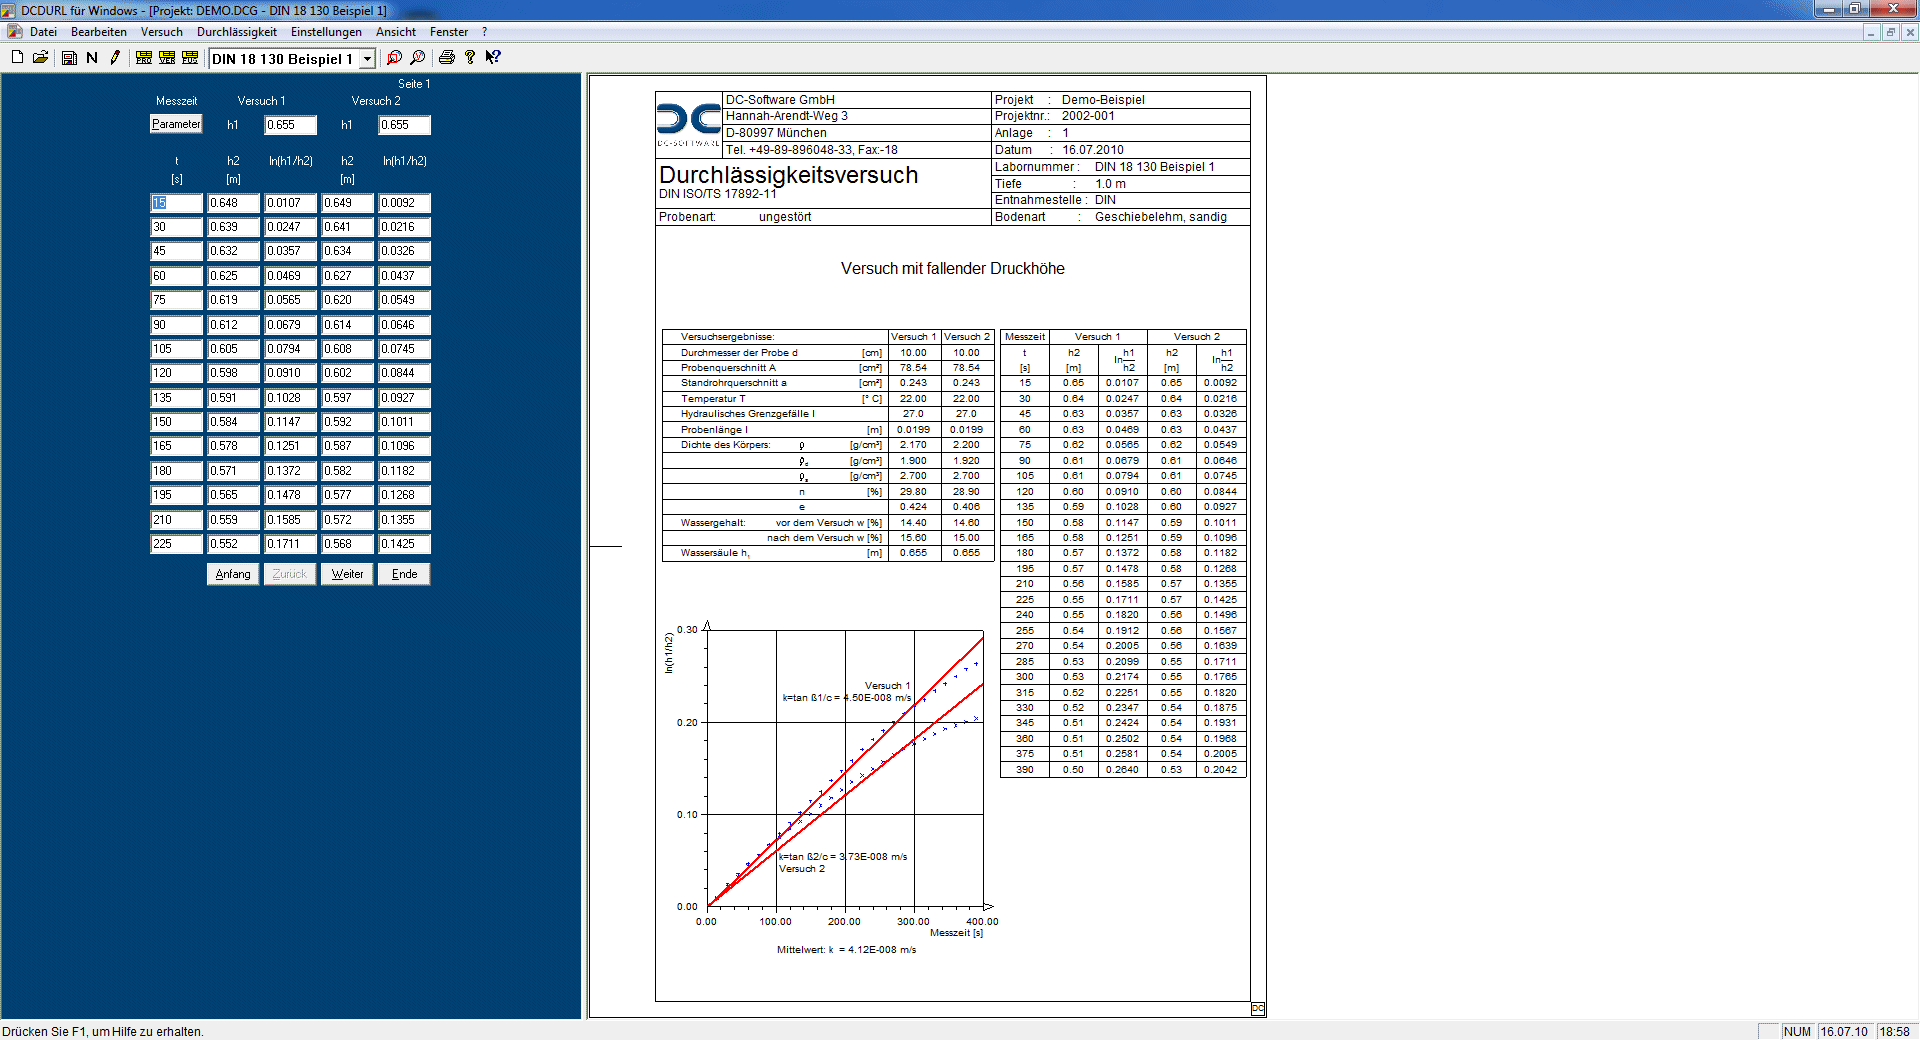Click 'Versuch mit fallender Druckhöhe' heading
1920x1040 pixels.
[952, 268]
